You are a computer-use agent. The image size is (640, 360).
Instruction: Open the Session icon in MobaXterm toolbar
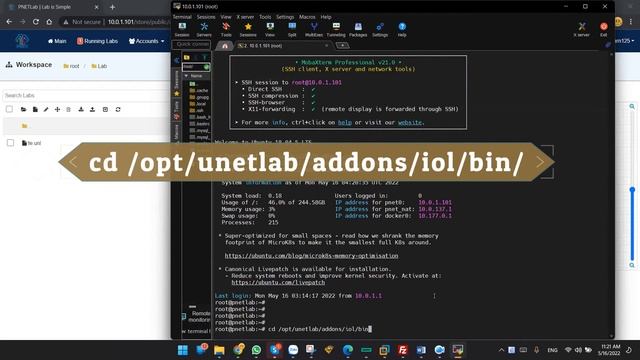pos(182,29)
